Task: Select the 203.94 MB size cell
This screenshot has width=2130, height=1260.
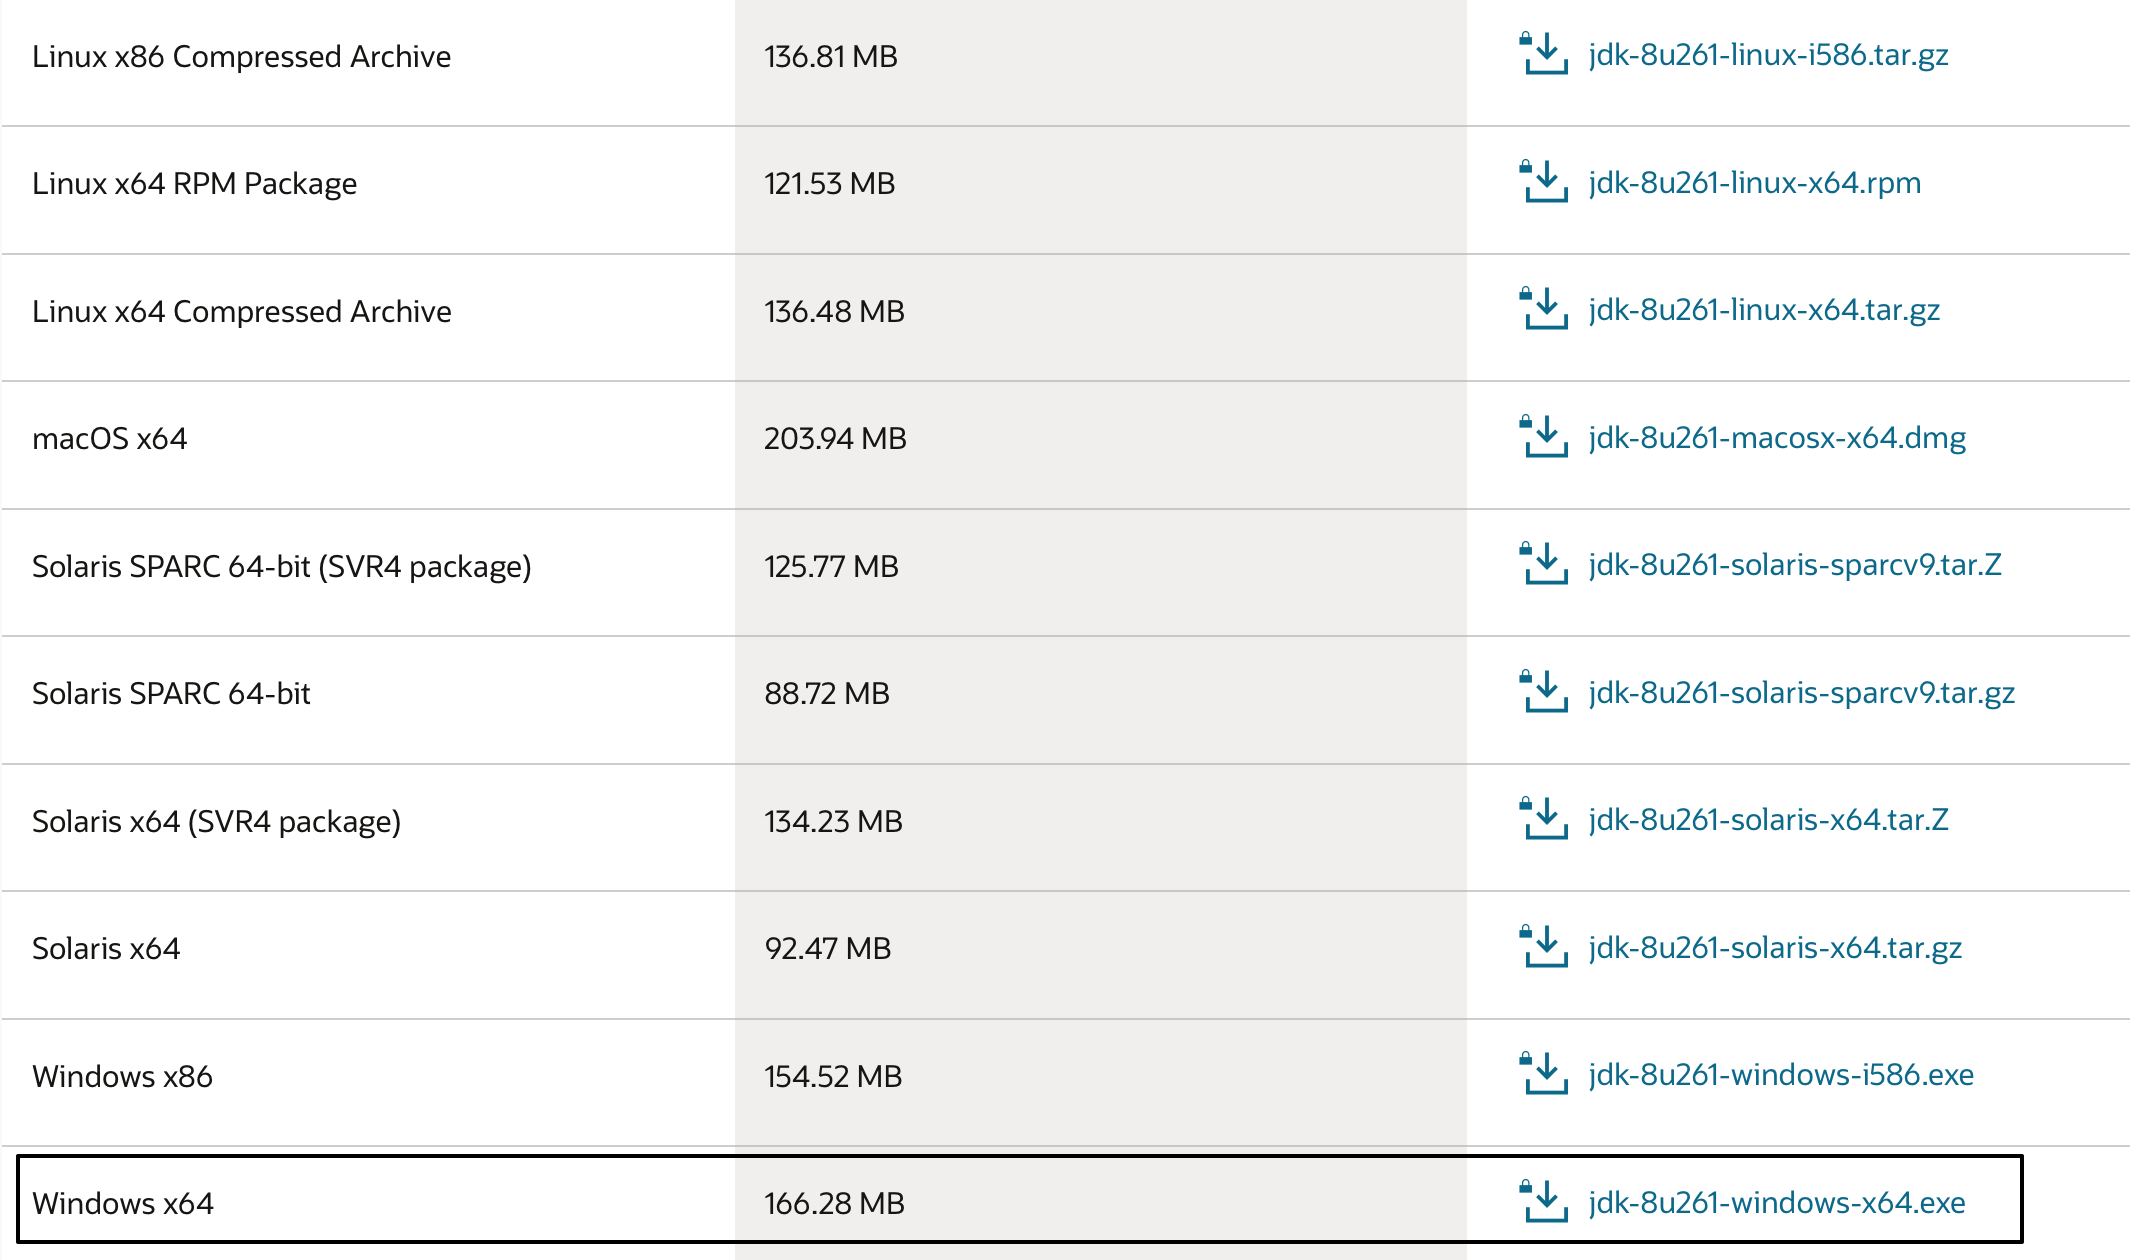Action: click(835, 439)
